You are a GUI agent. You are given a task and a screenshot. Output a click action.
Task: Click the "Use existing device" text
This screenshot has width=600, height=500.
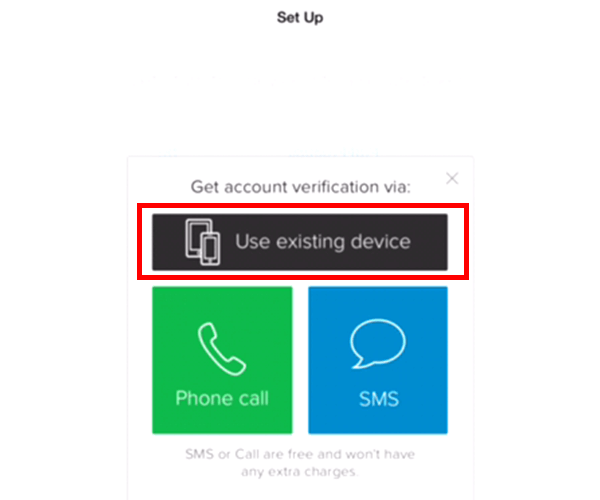[323, 242]
